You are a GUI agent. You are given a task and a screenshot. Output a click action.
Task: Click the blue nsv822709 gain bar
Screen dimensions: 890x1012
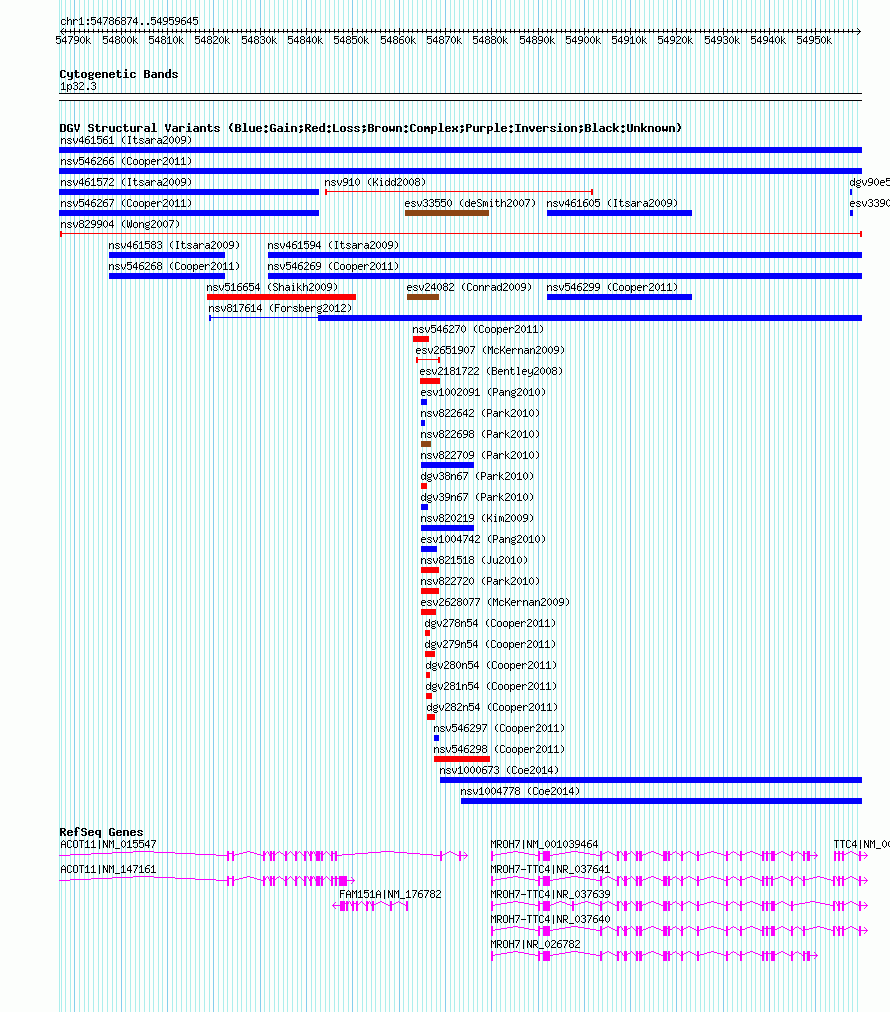click(x=447, y=465)
